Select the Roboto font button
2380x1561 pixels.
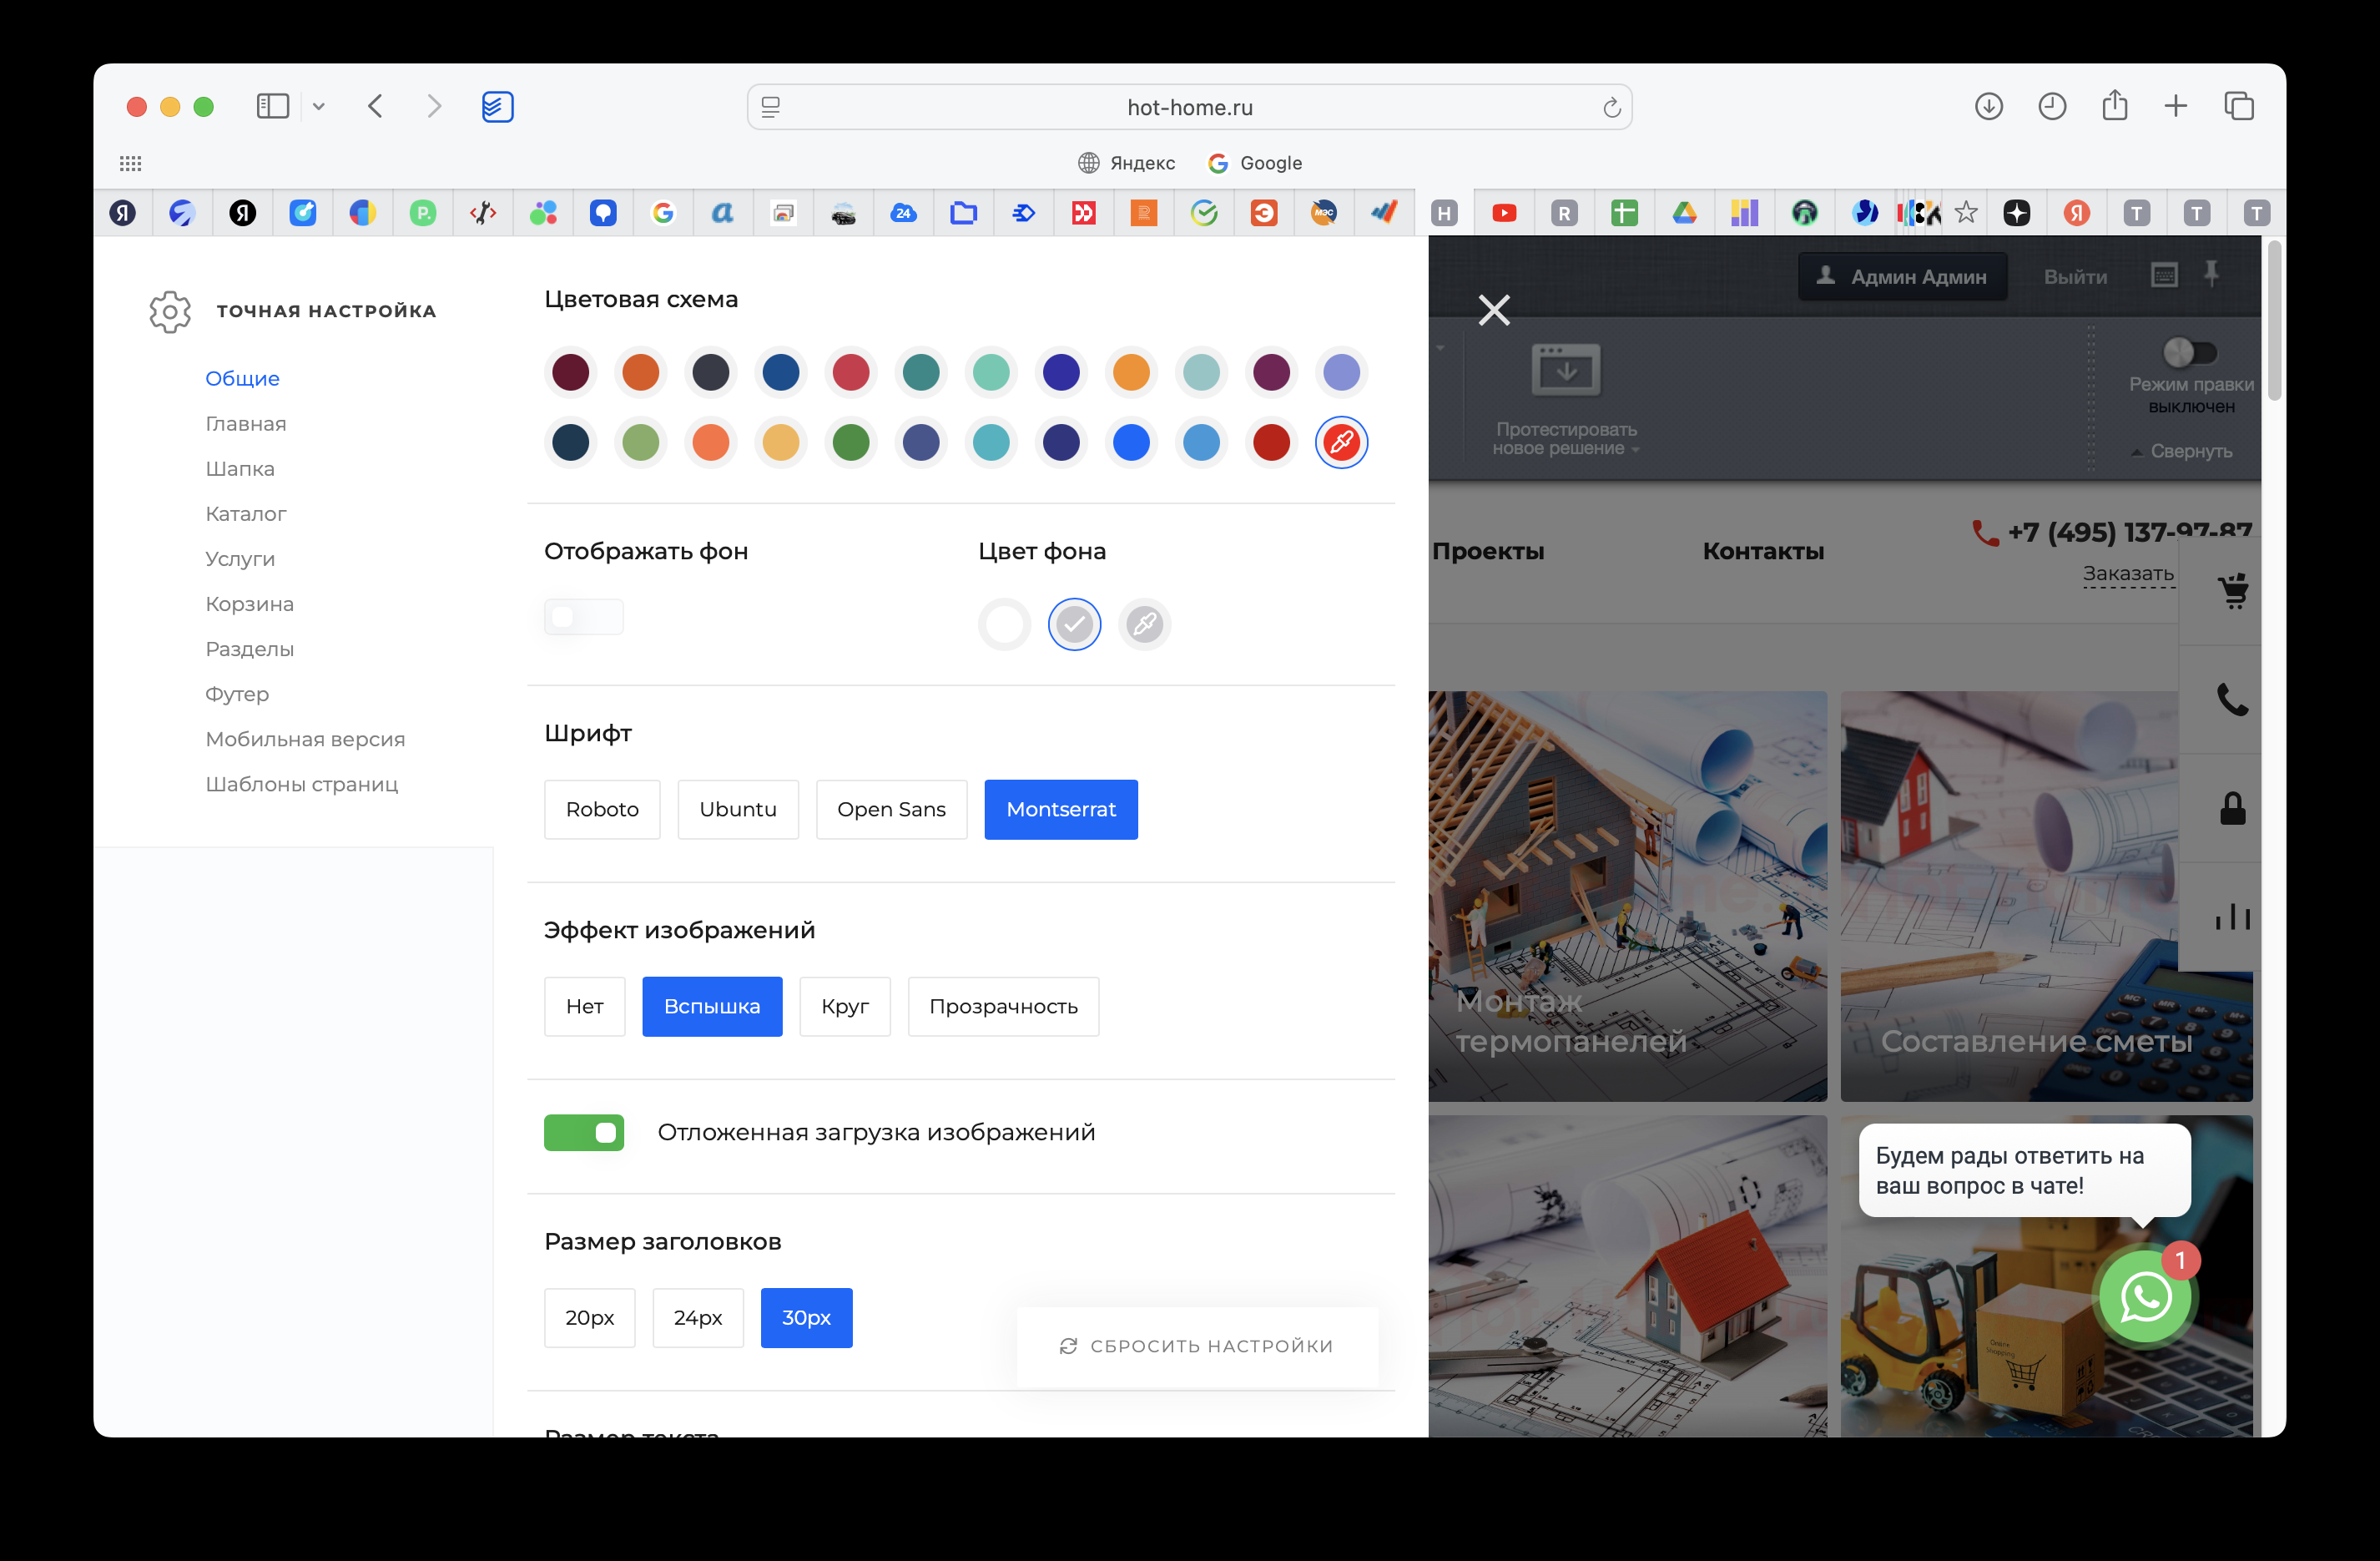[x=602, y=809]
